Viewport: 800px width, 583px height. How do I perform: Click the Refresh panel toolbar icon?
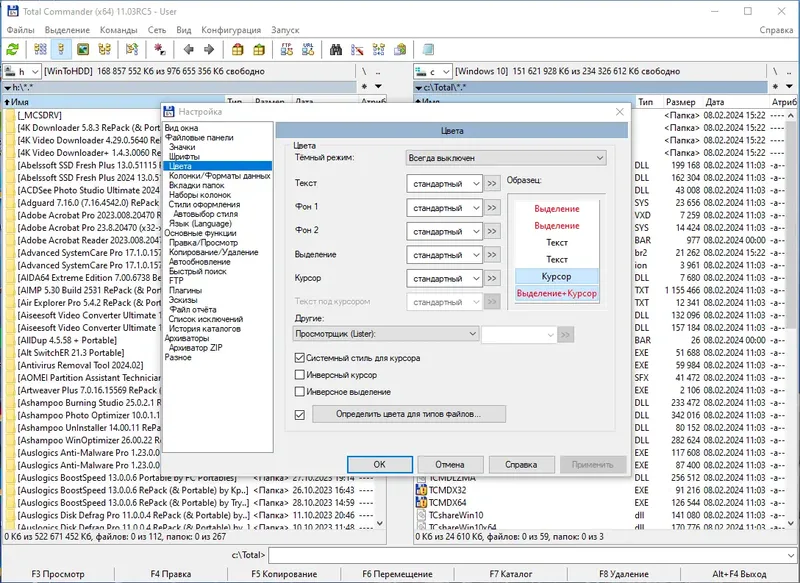pos(13,49)
